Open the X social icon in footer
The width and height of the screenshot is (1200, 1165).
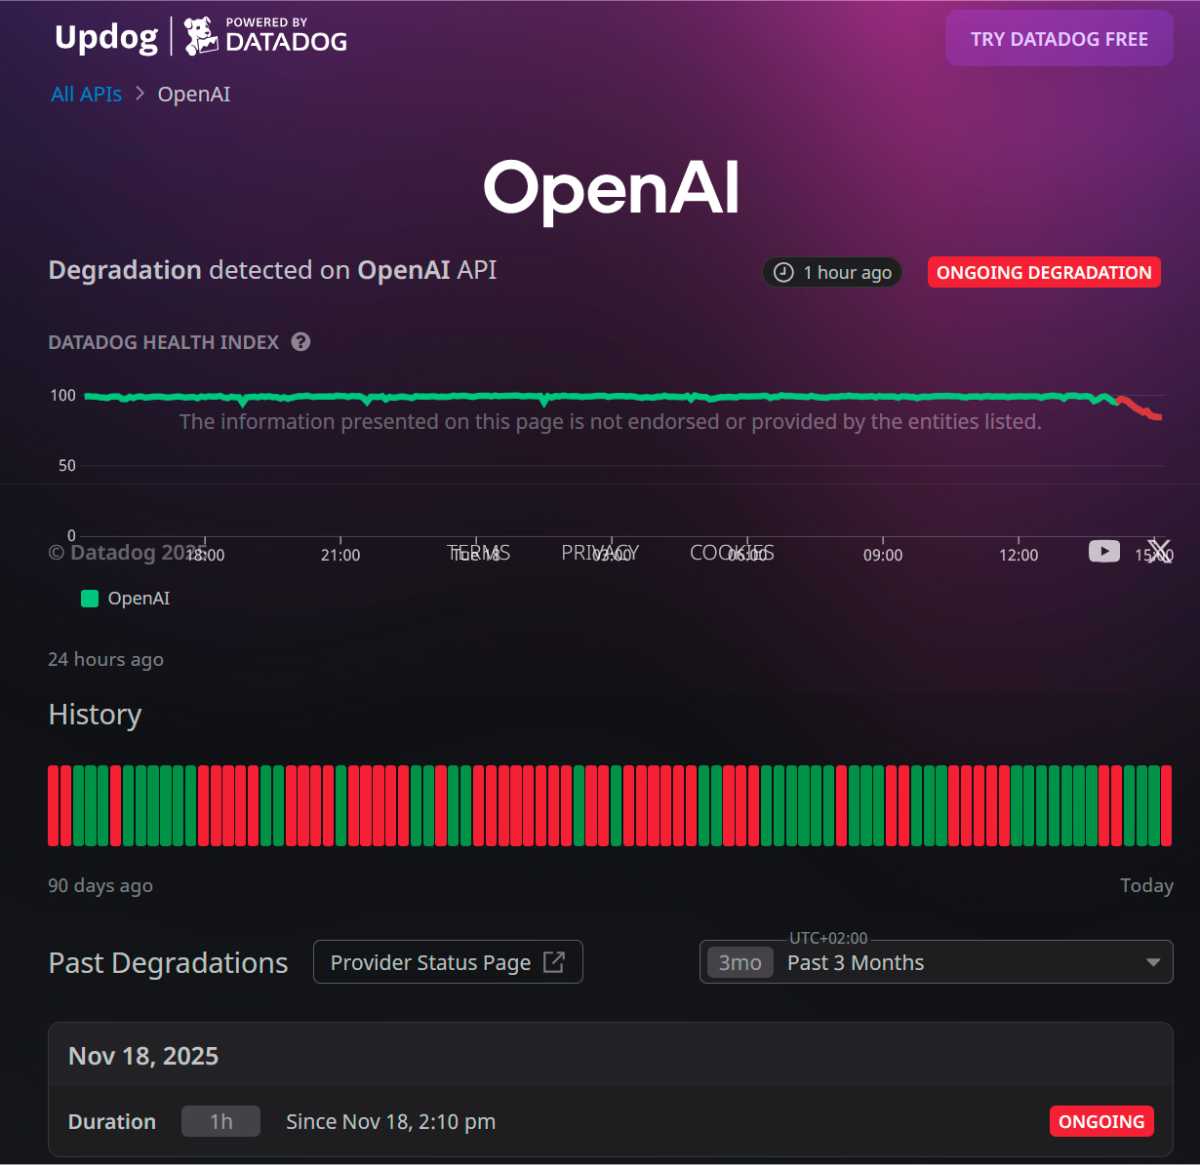1159,551
